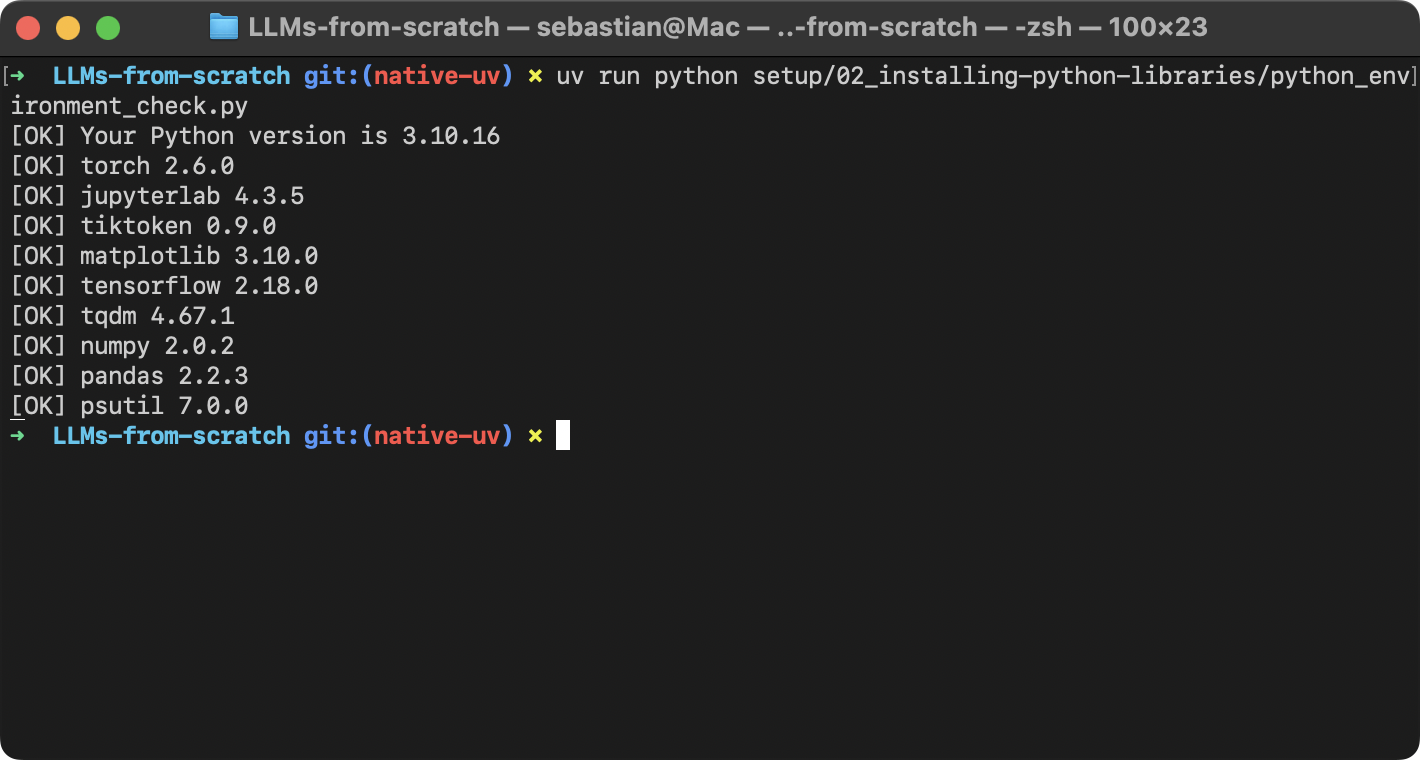Screen dimensions: 1420x760
Task: Click the tiktoken 0.9.0 output line
Action: 143,226
